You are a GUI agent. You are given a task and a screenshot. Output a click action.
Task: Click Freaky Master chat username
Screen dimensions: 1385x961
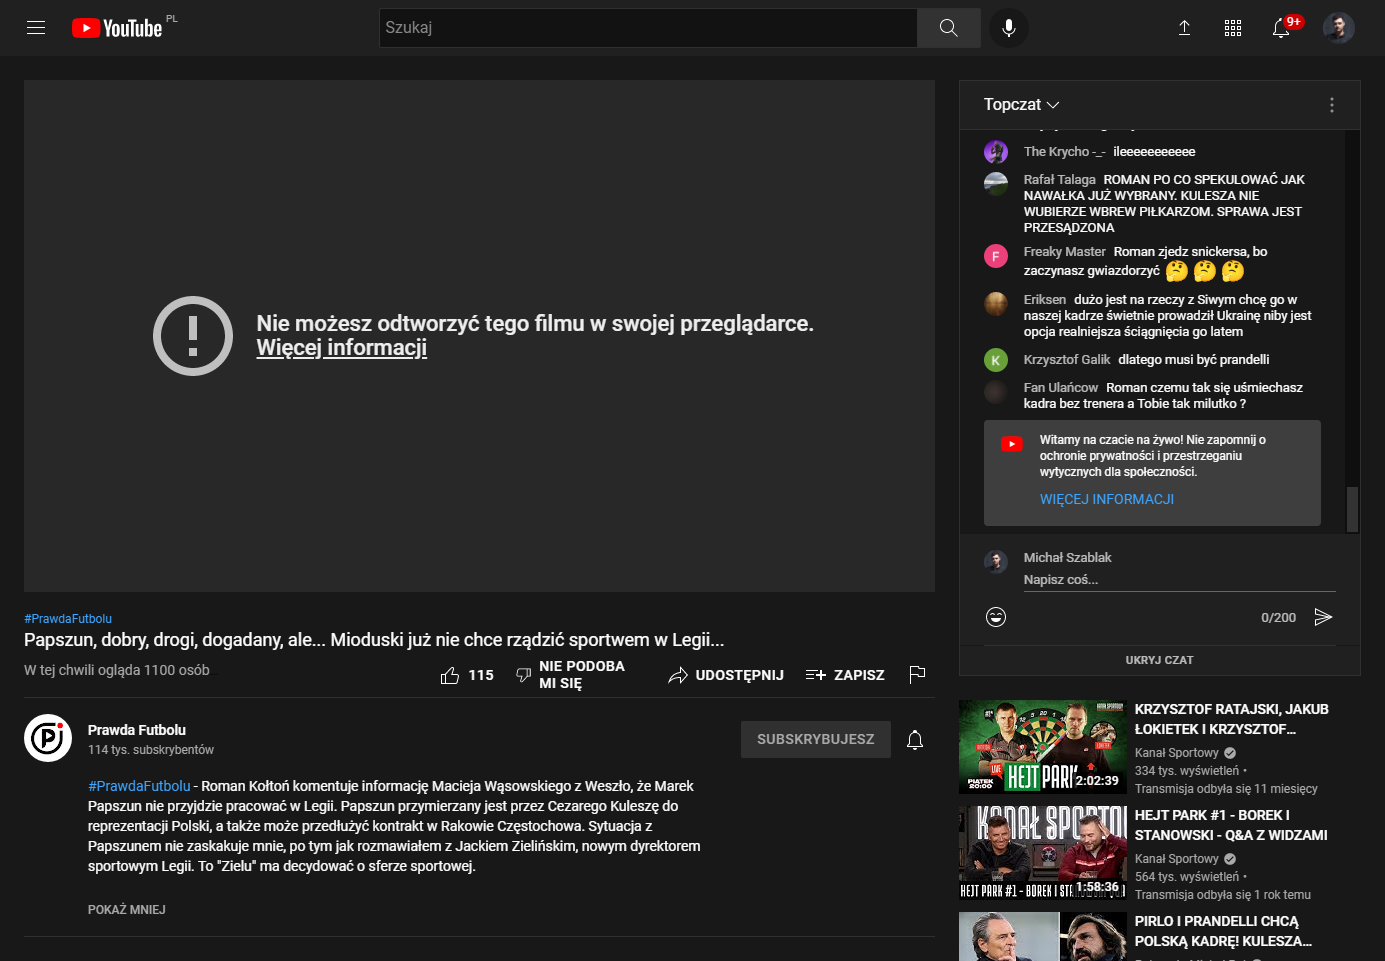1064,252
